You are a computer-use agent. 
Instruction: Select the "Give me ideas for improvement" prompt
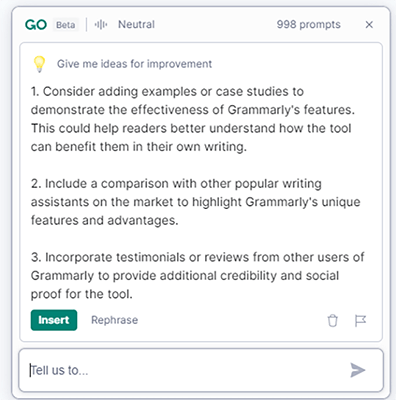[x=134, y=64]
